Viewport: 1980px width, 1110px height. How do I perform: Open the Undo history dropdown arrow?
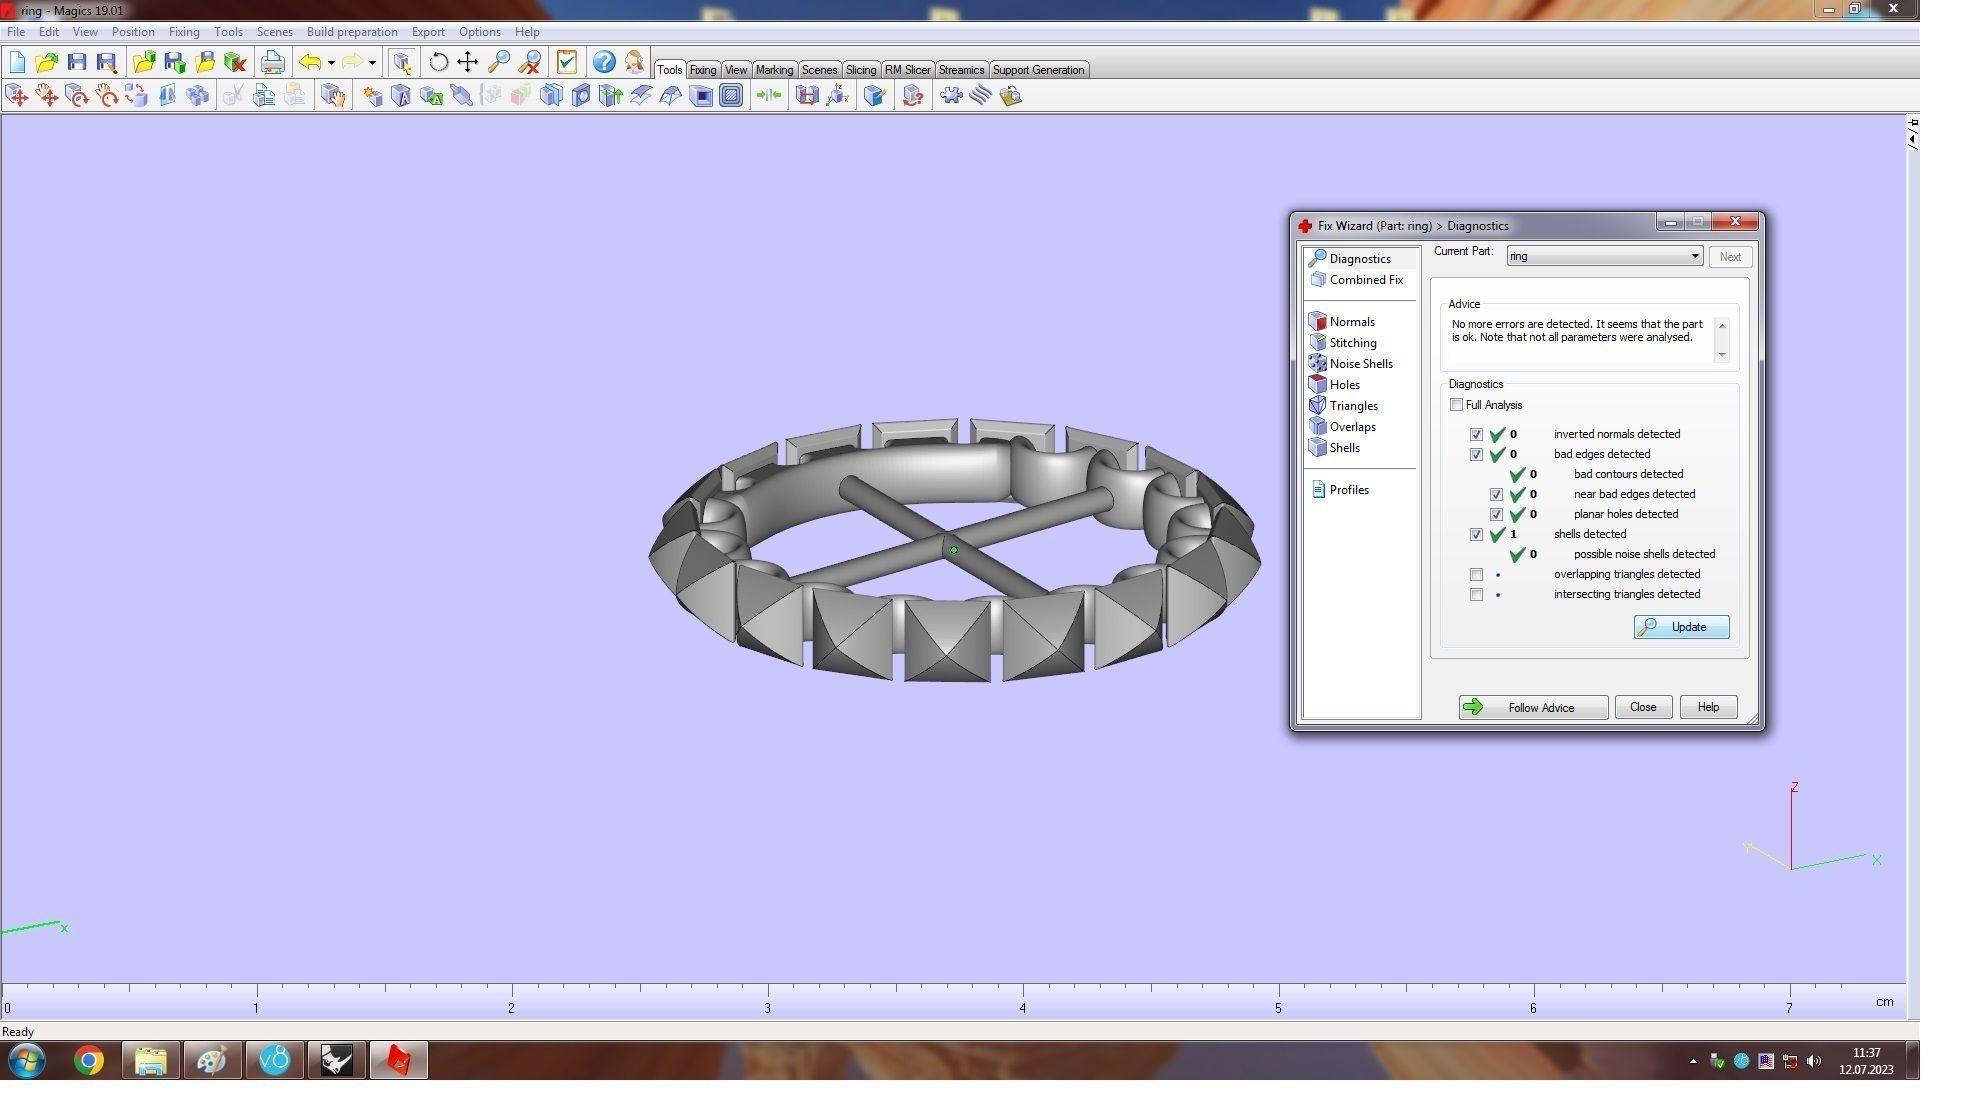pyautogui.click(x=331, y=63)
